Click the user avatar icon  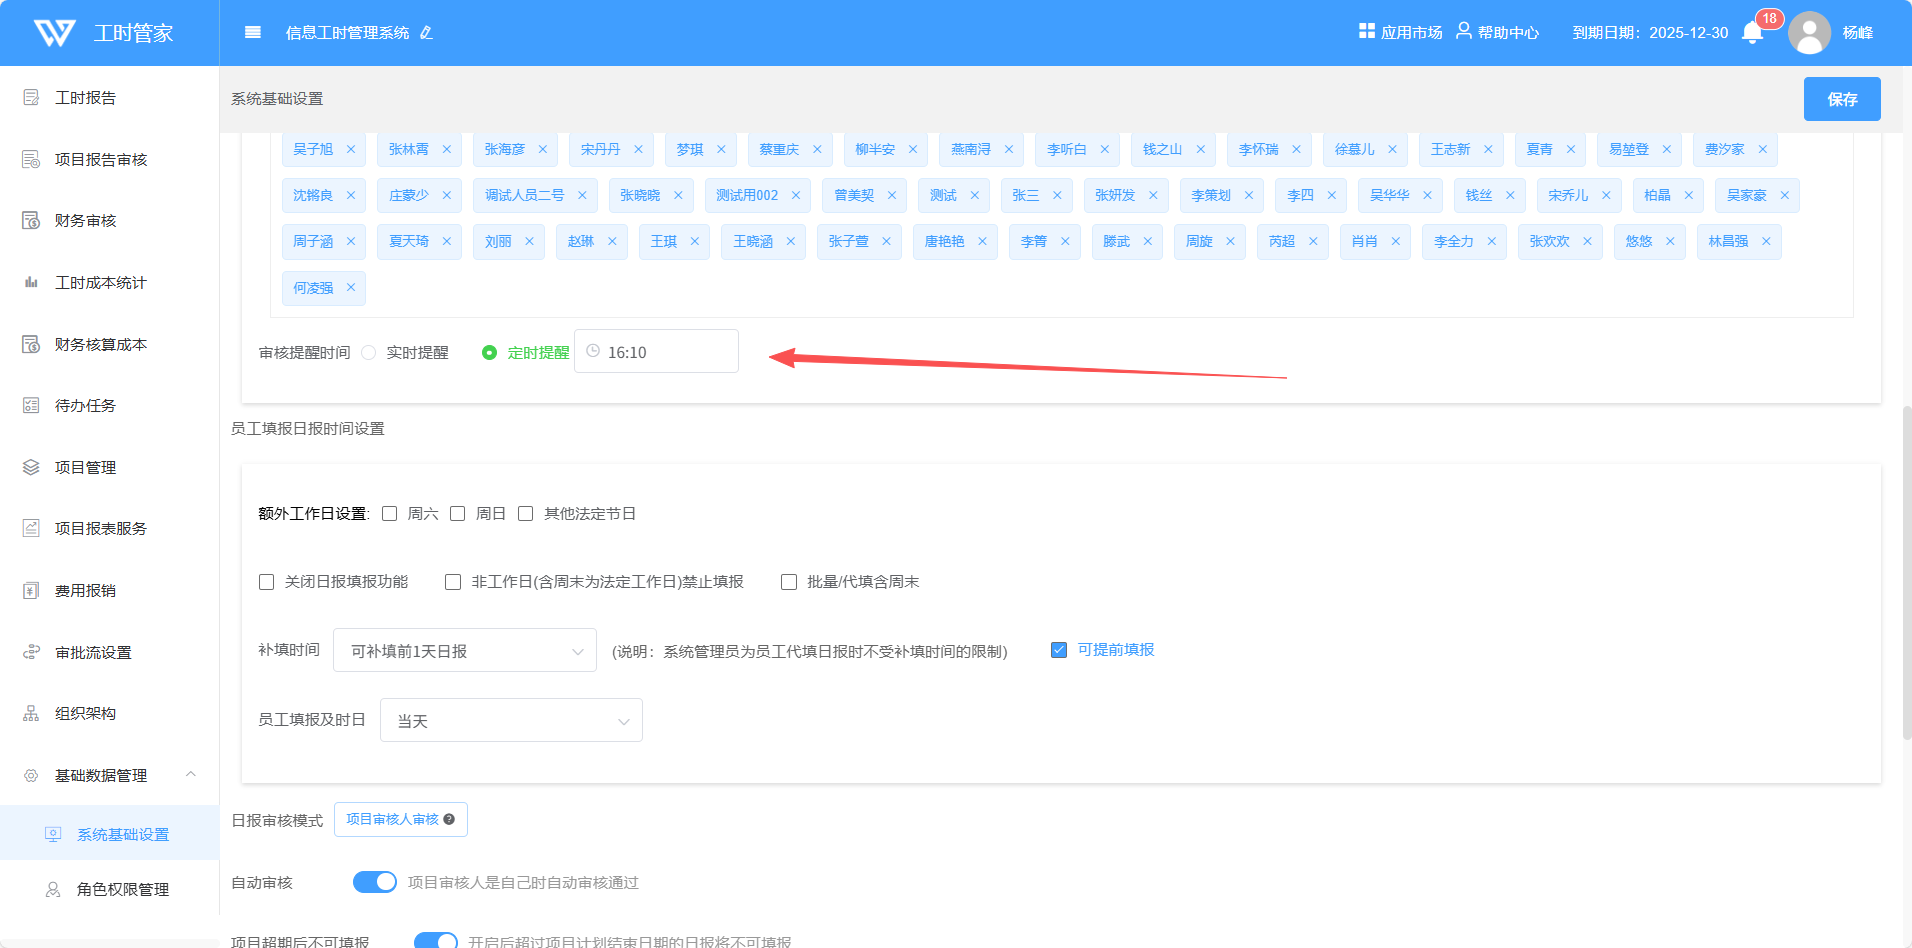[1809, 33]
